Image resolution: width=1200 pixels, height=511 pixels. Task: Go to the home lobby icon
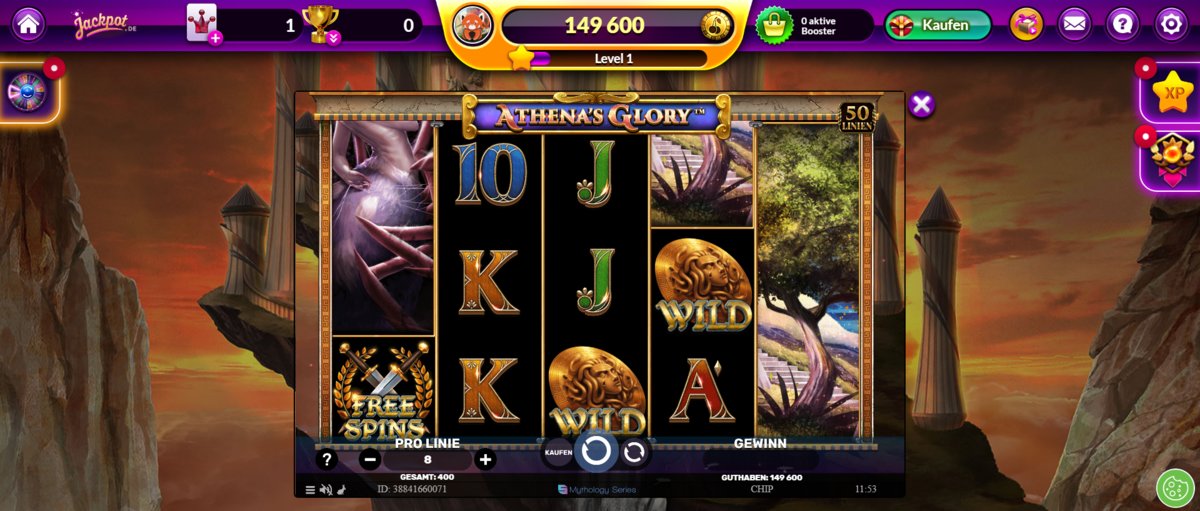(28, 24)
